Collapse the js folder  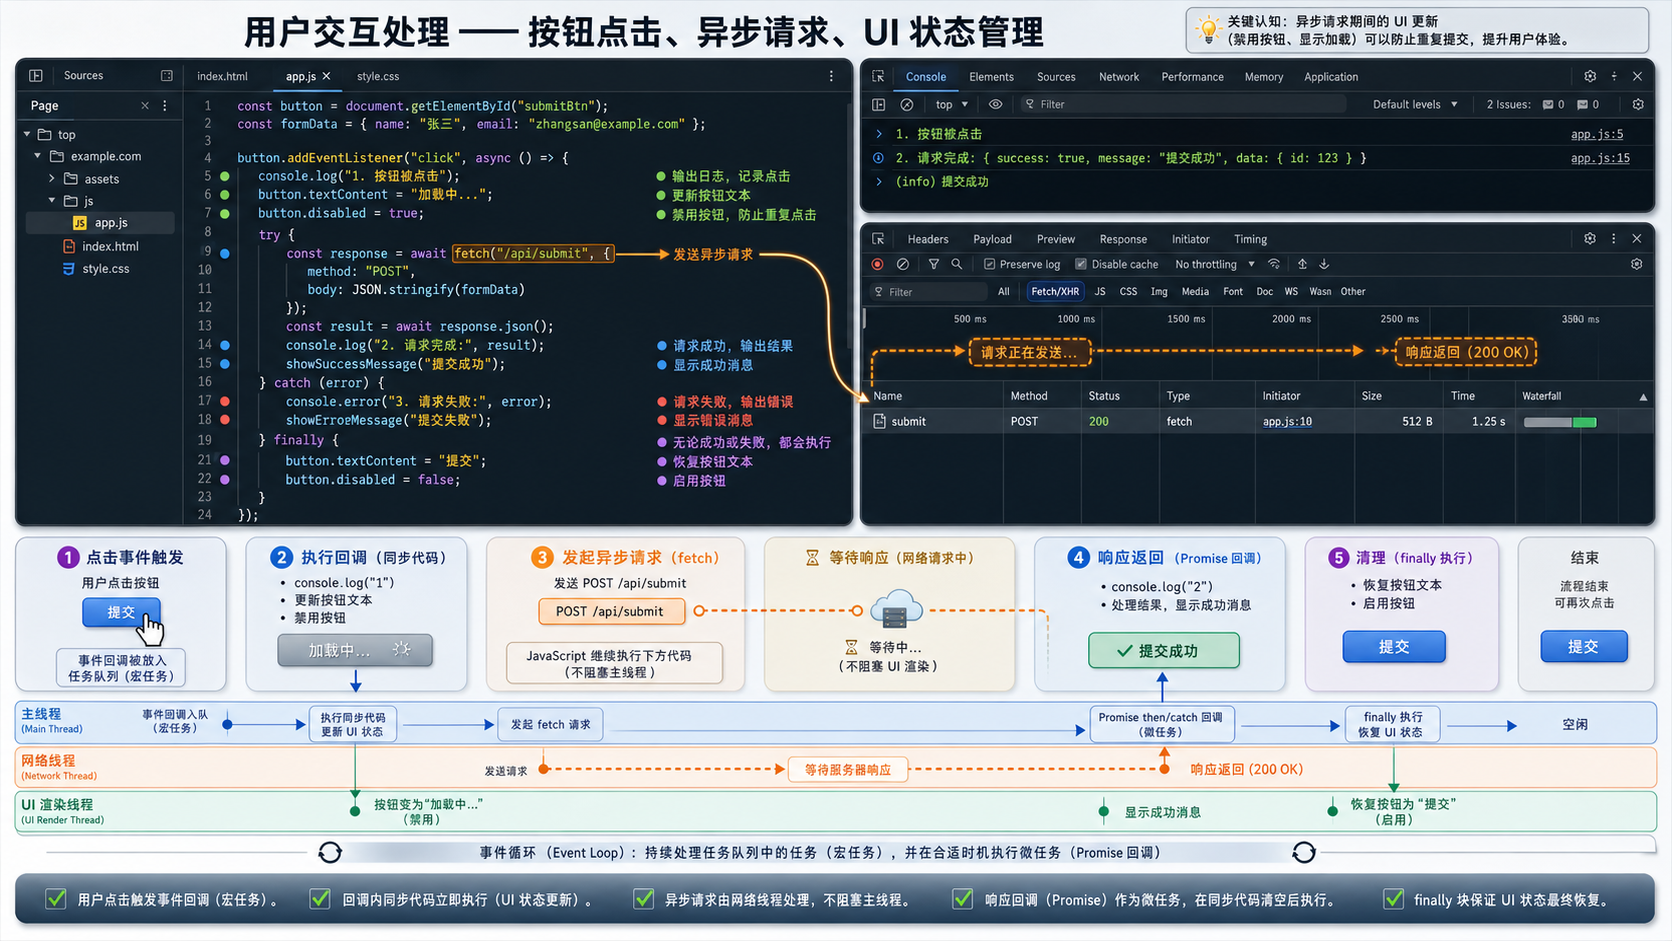click(52, 201)
